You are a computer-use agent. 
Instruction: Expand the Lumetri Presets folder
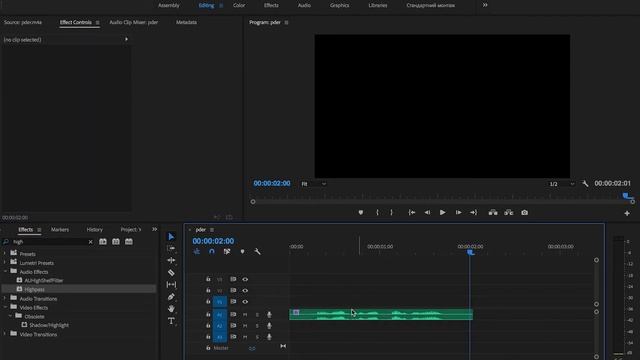coord(5,262)
